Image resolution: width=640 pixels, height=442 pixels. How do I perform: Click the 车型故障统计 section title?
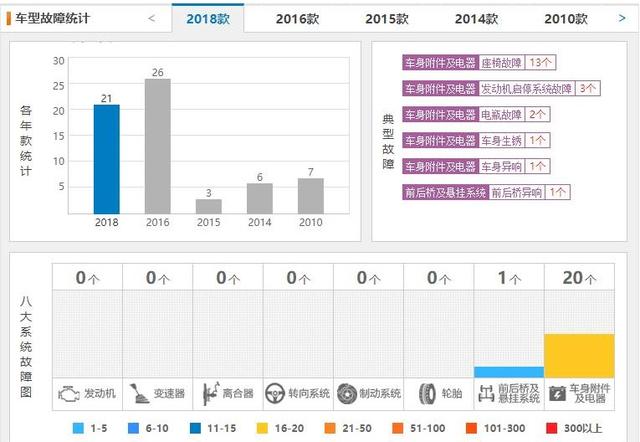tap(52, 18)
